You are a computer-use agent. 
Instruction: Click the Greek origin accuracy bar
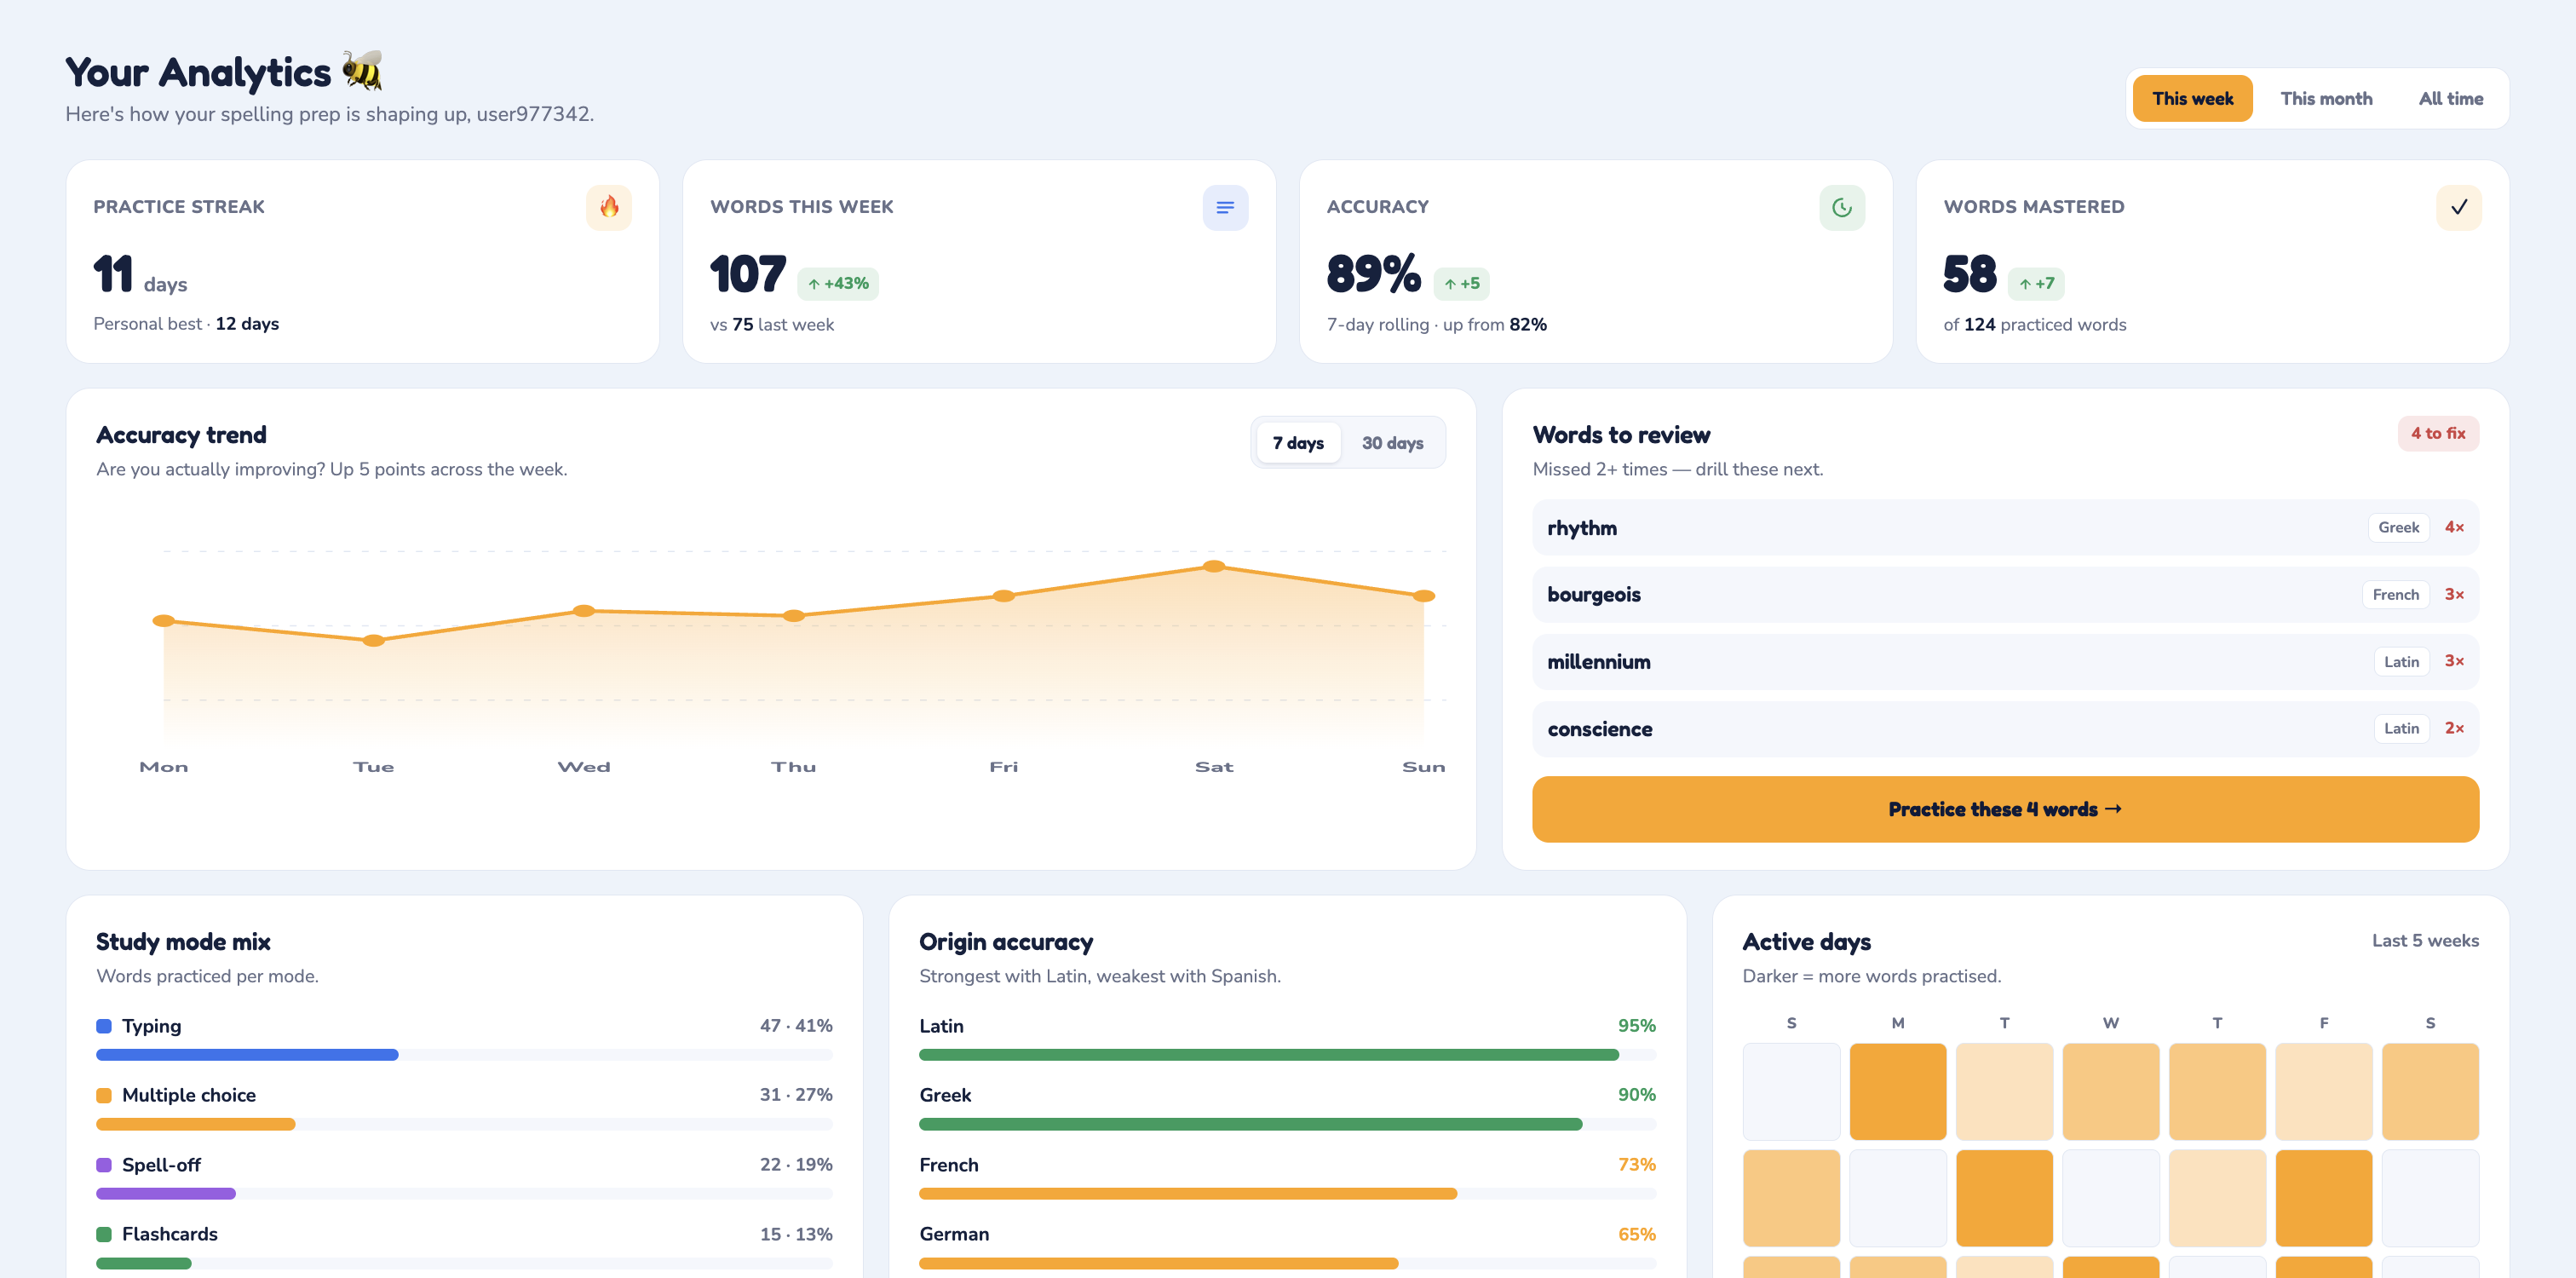click(1287, 1124)
